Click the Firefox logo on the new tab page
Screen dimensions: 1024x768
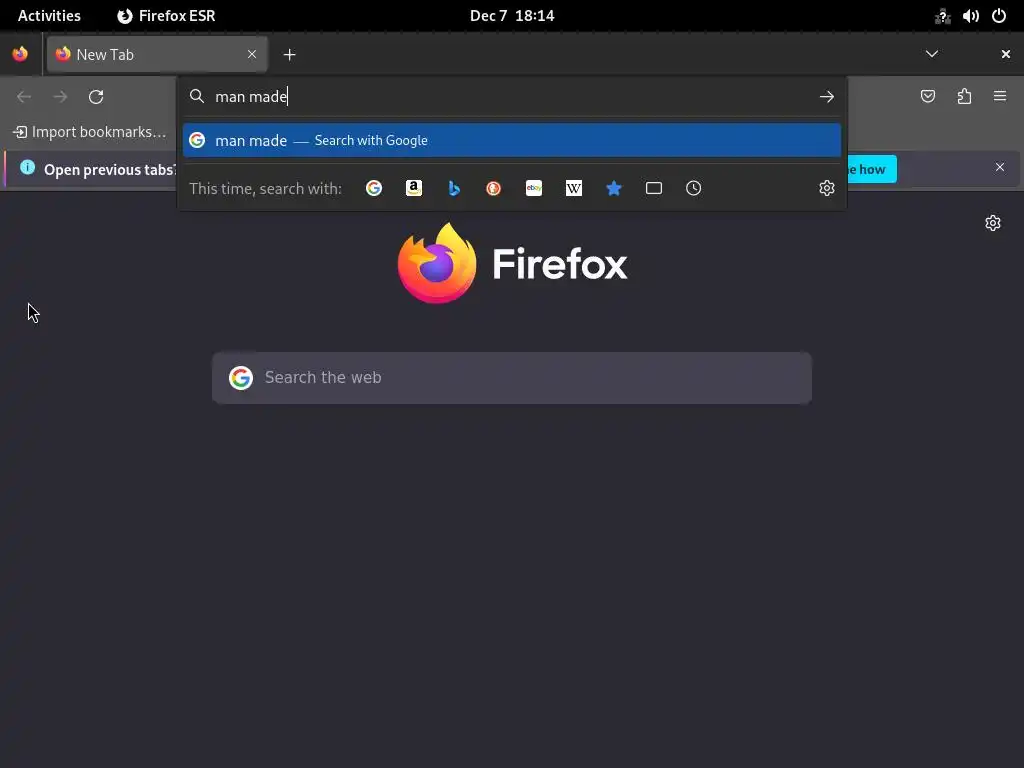(437, 263)
